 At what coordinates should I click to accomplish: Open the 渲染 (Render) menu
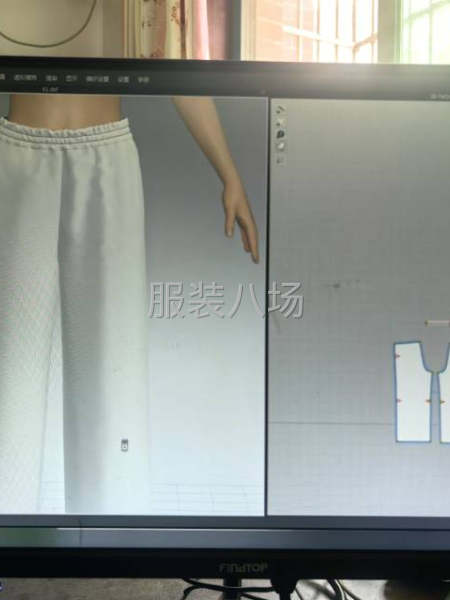click(x=52, y=78)
